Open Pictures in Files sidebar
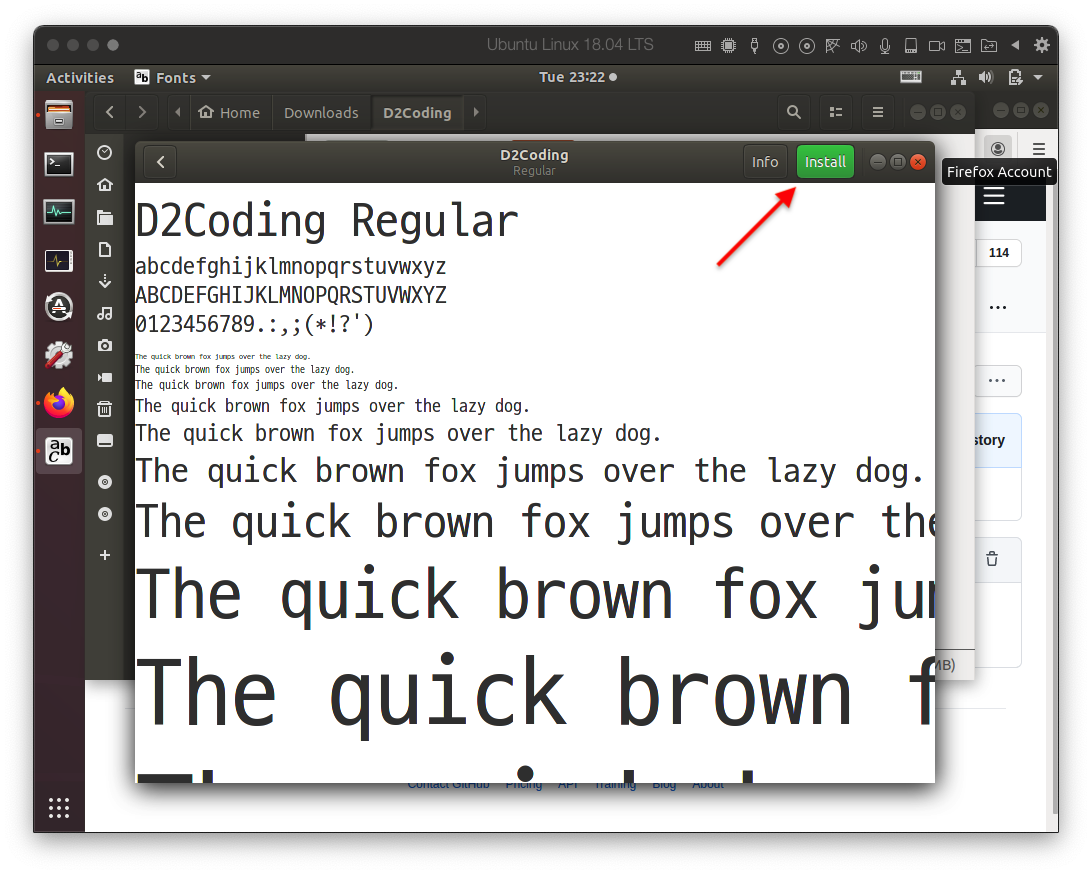 point(104,345)
